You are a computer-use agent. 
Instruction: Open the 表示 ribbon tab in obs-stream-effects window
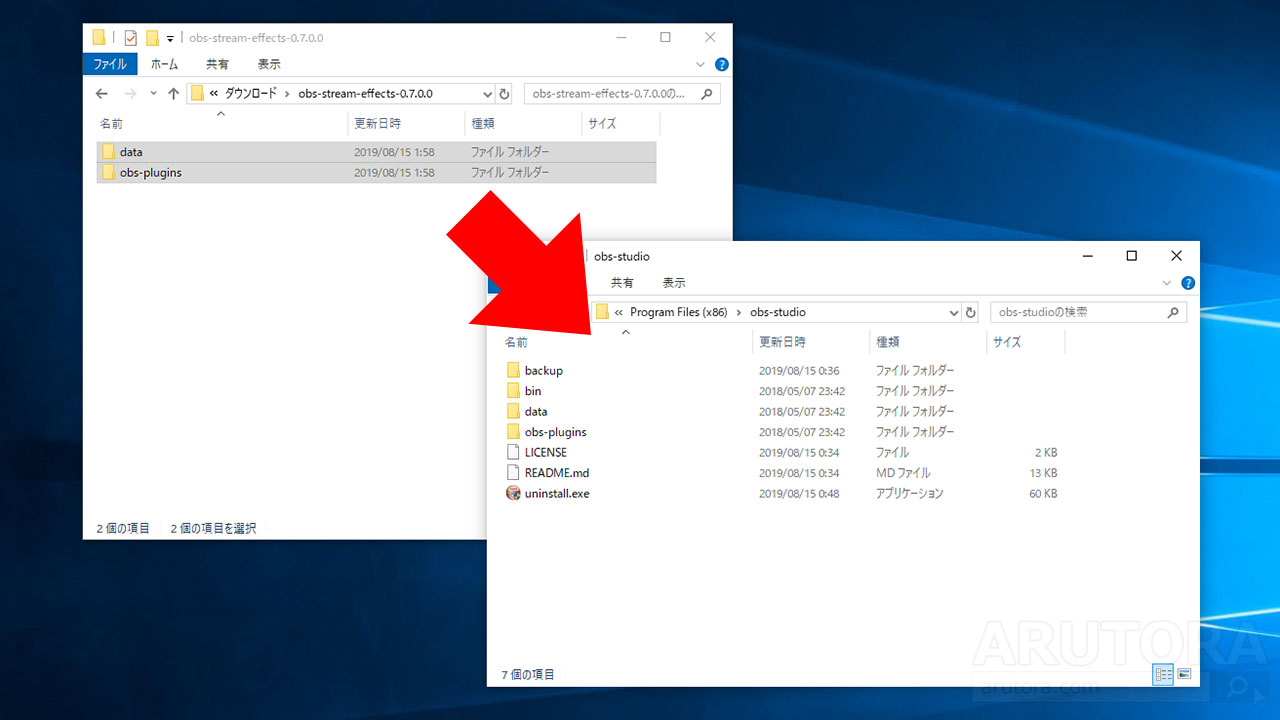click(269, 64)
